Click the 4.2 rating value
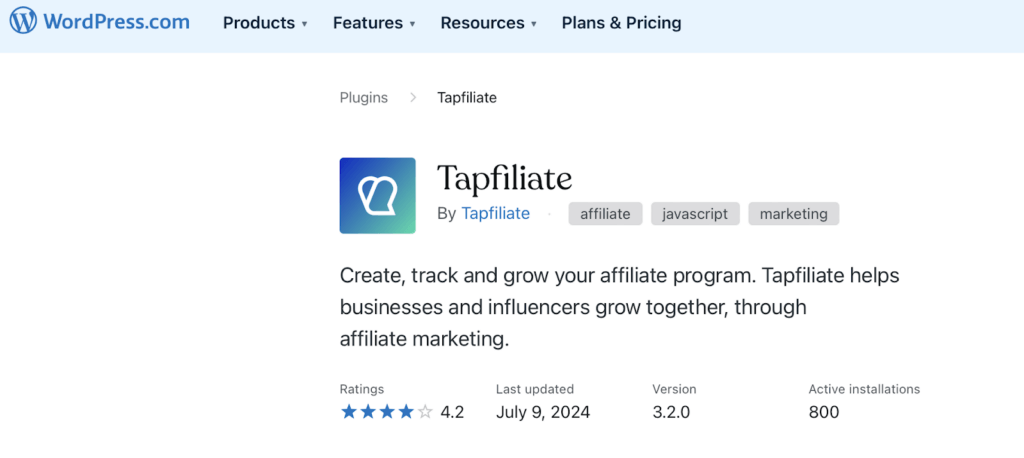Screen dimensions: 1024x458 452,412
